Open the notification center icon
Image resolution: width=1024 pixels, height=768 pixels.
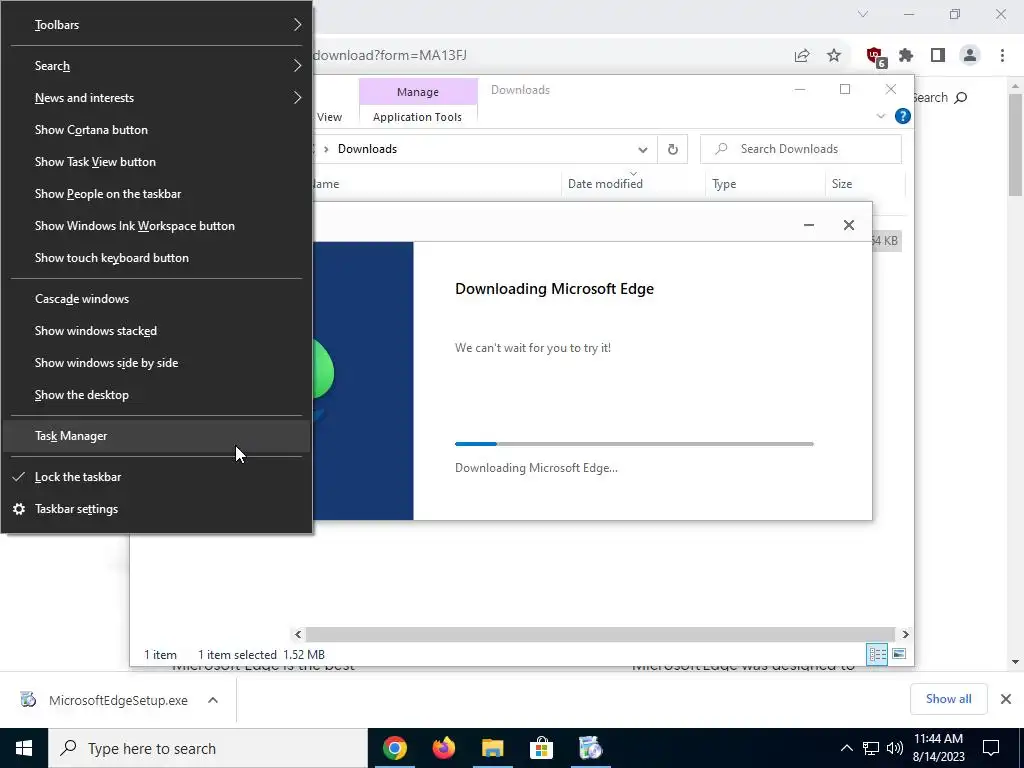[991, 748]
